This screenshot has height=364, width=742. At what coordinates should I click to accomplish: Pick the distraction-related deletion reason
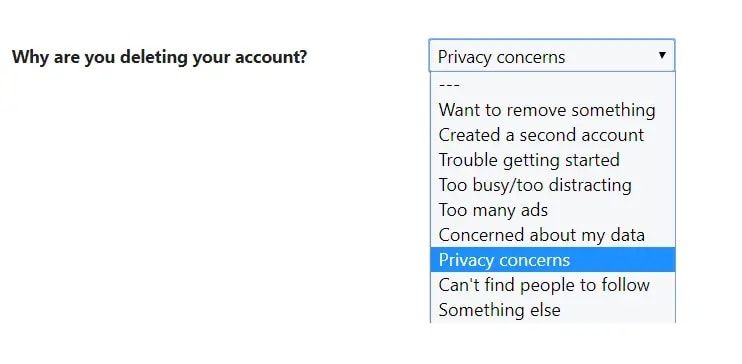(553, 185)
